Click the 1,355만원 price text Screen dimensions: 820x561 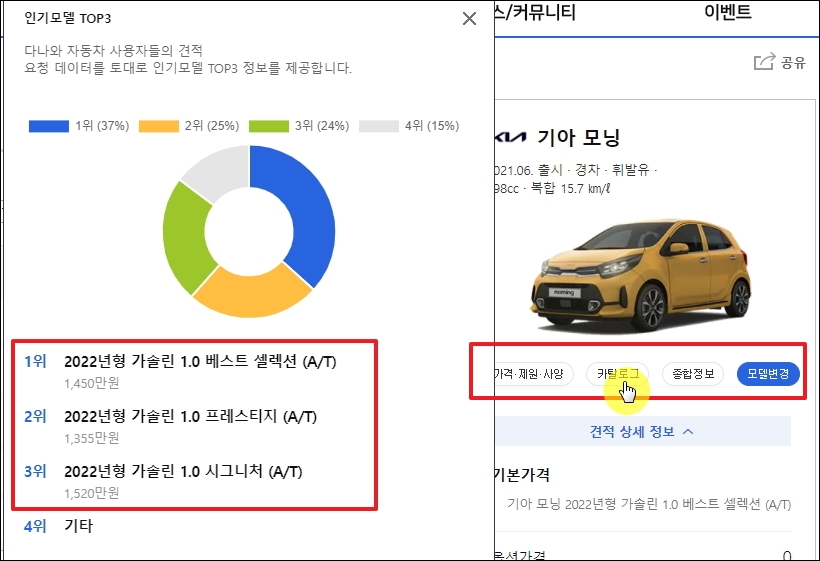92,439
